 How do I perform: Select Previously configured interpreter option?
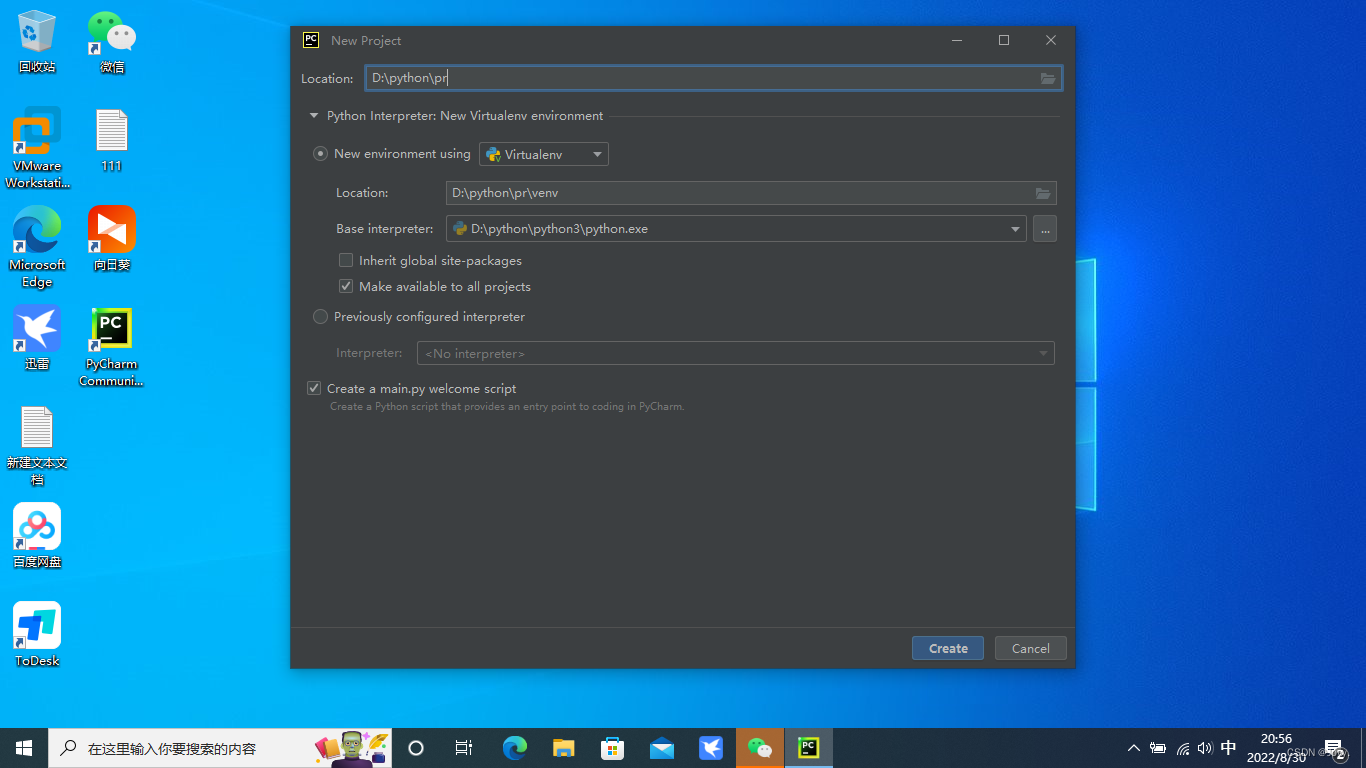(320, 316)
